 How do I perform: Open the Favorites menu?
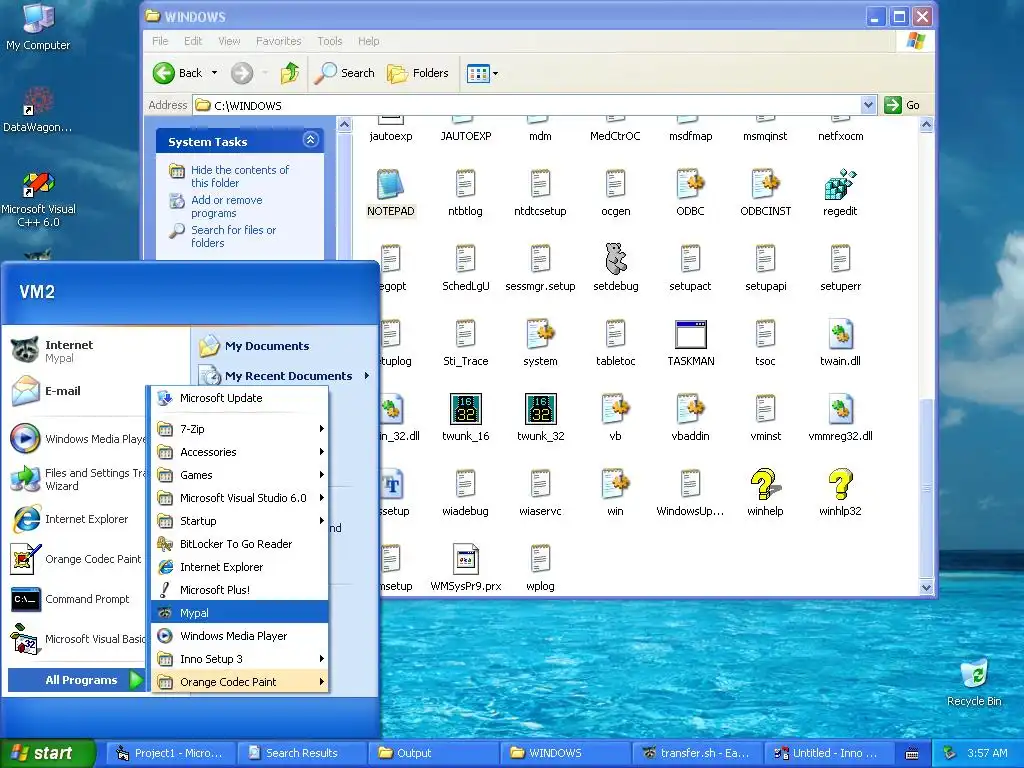(x=279, y=41)
